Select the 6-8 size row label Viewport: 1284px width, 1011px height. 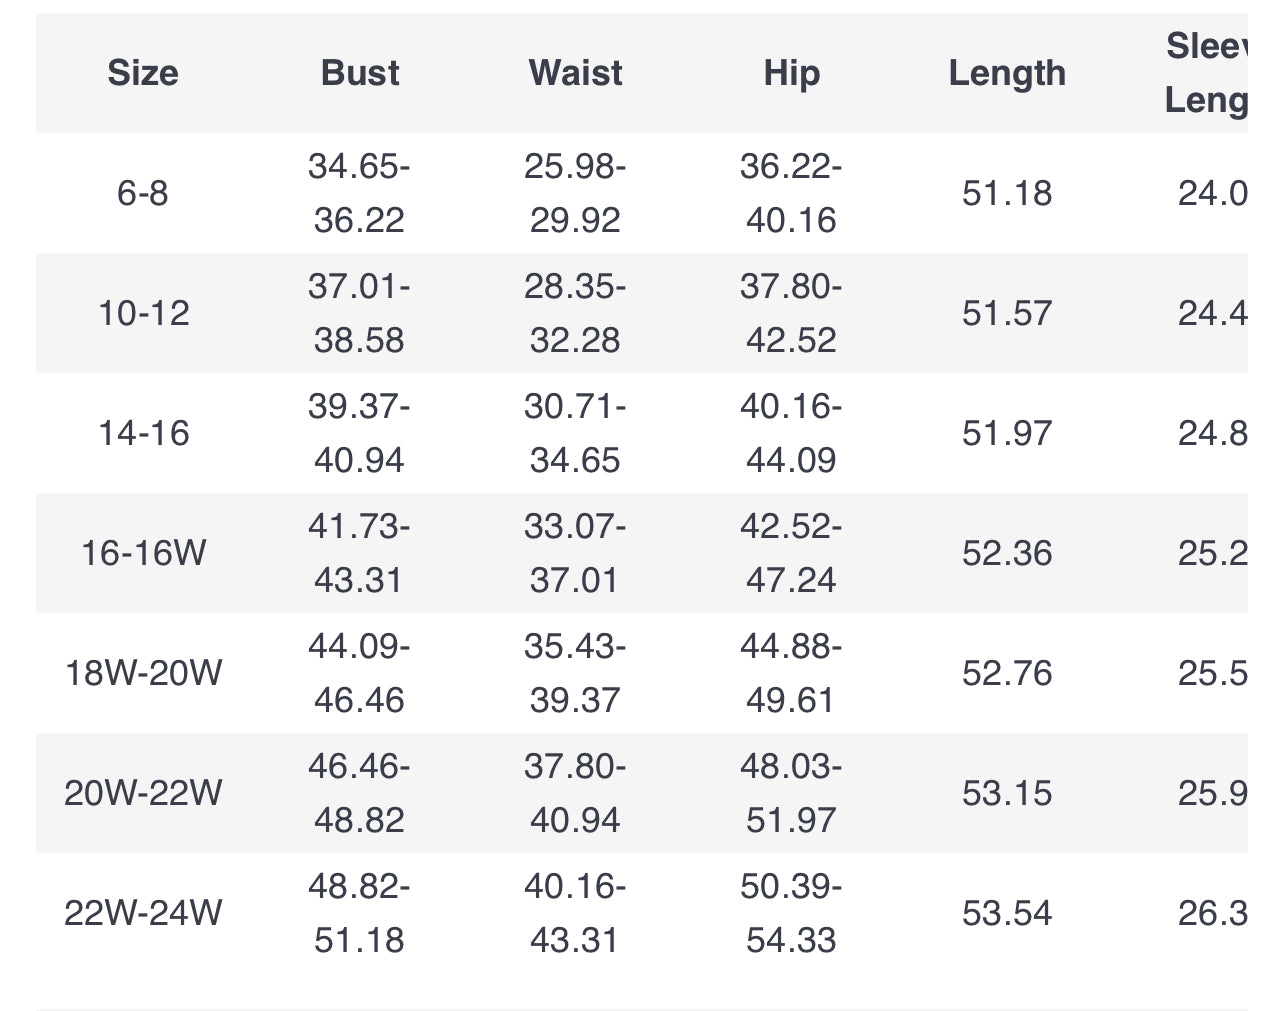[143, 193]
